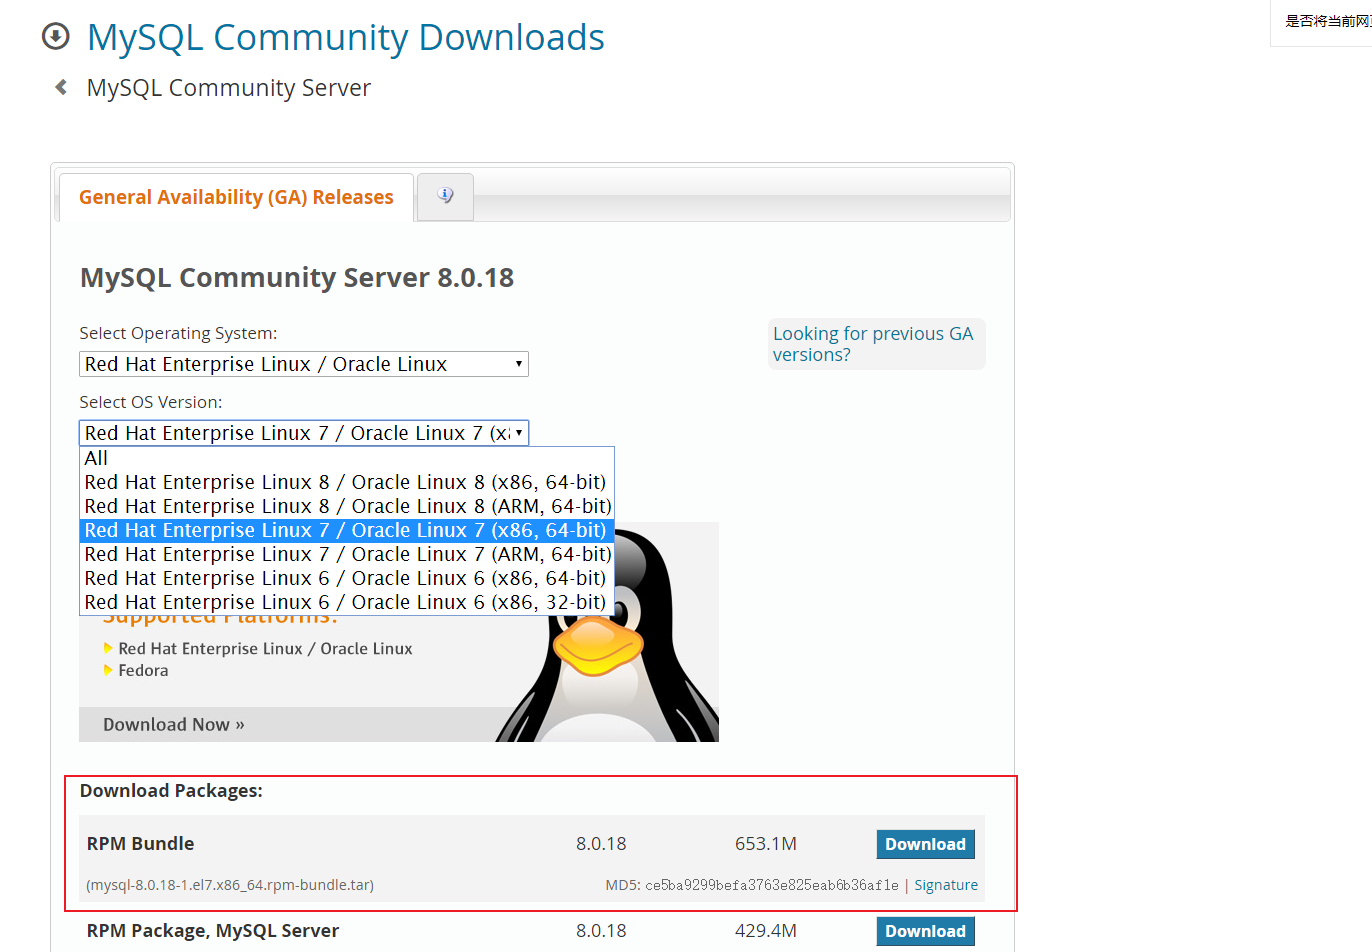Click the download circle icon beside page title
The height and width of the screenshot is (952, 1372).
click(56, 37)
